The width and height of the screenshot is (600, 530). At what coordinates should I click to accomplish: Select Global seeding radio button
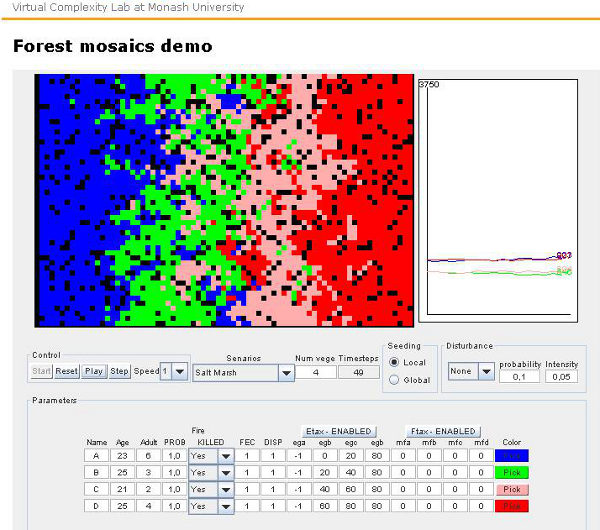(x=393, y=380)
